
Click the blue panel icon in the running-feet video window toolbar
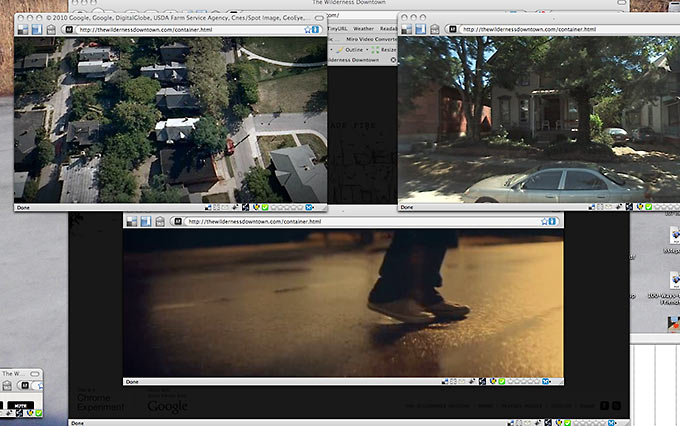pos(146,221)
